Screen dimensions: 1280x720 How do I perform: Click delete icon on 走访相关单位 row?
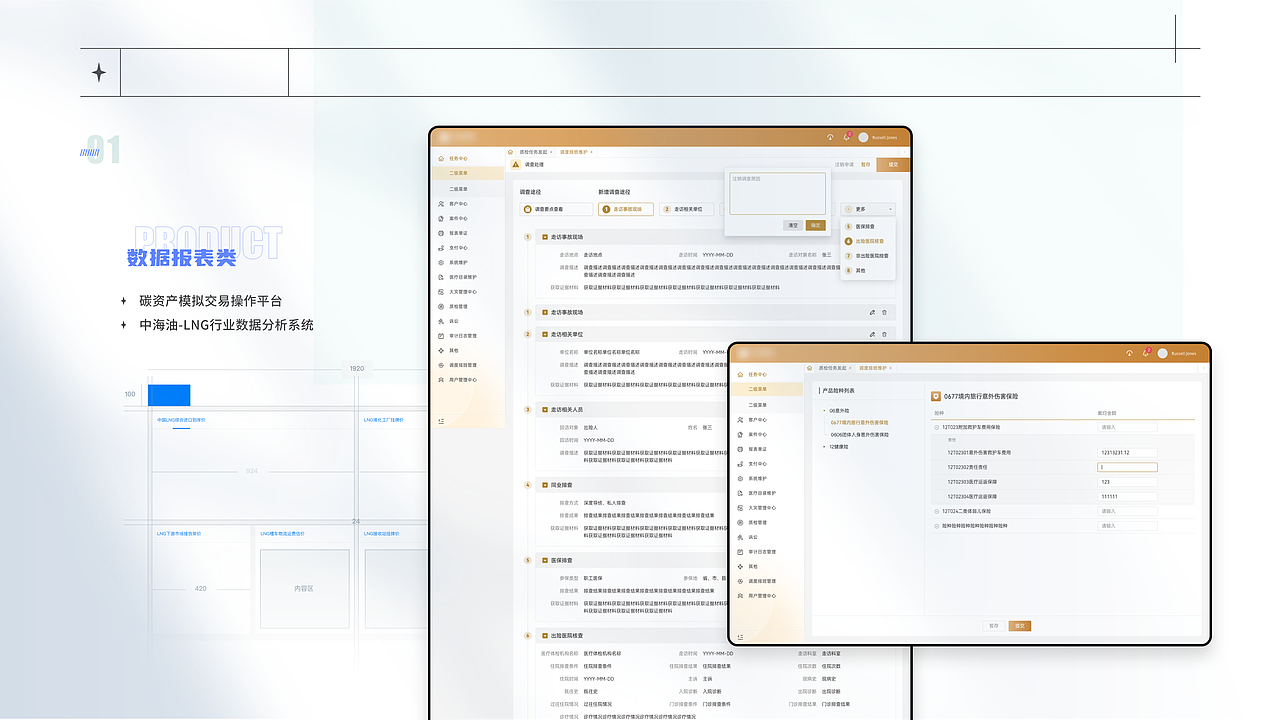coord(884,333)
